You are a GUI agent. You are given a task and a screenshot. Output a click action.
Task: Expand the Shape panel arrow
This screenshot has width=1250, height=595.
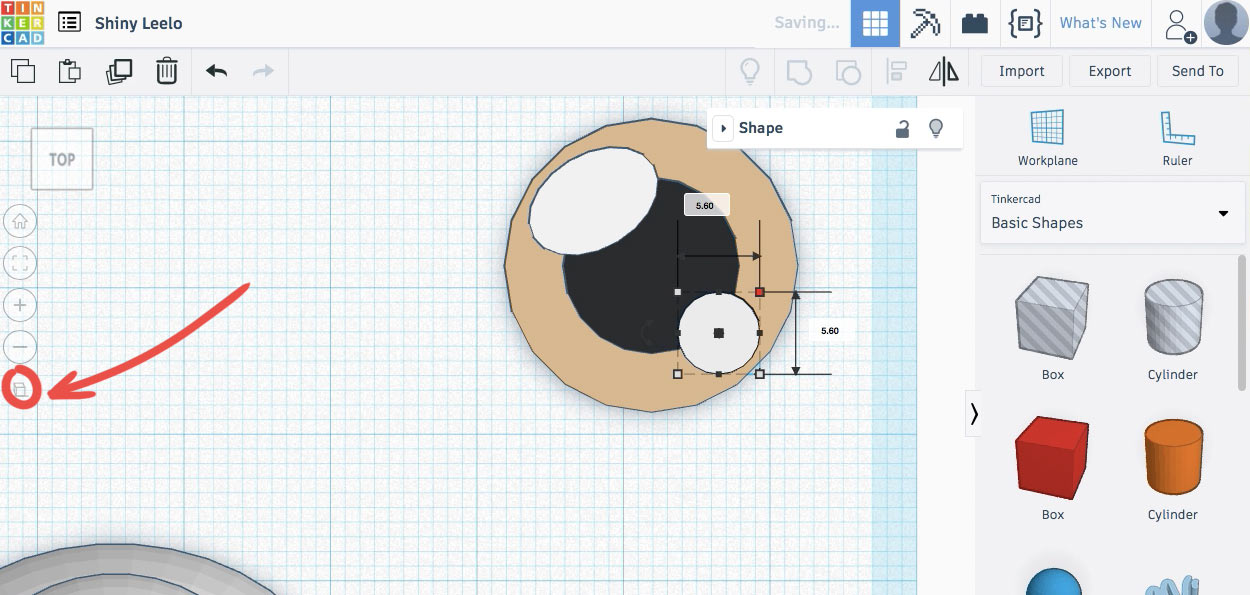(x=723, y=128)
